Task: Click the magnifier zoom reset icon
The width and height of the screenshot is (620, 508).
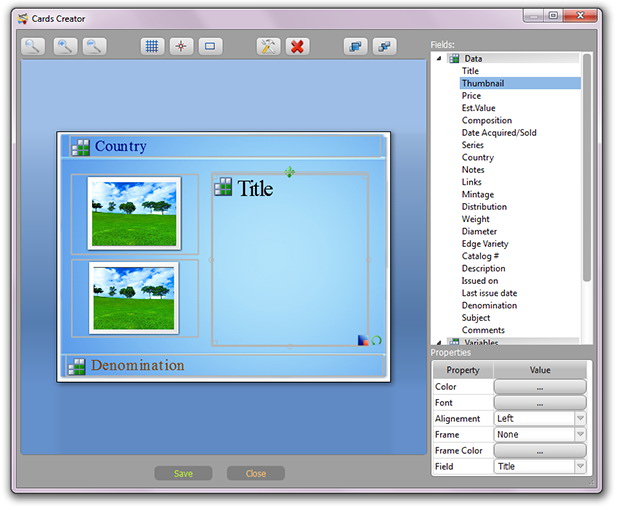Action: pos(33,47)
